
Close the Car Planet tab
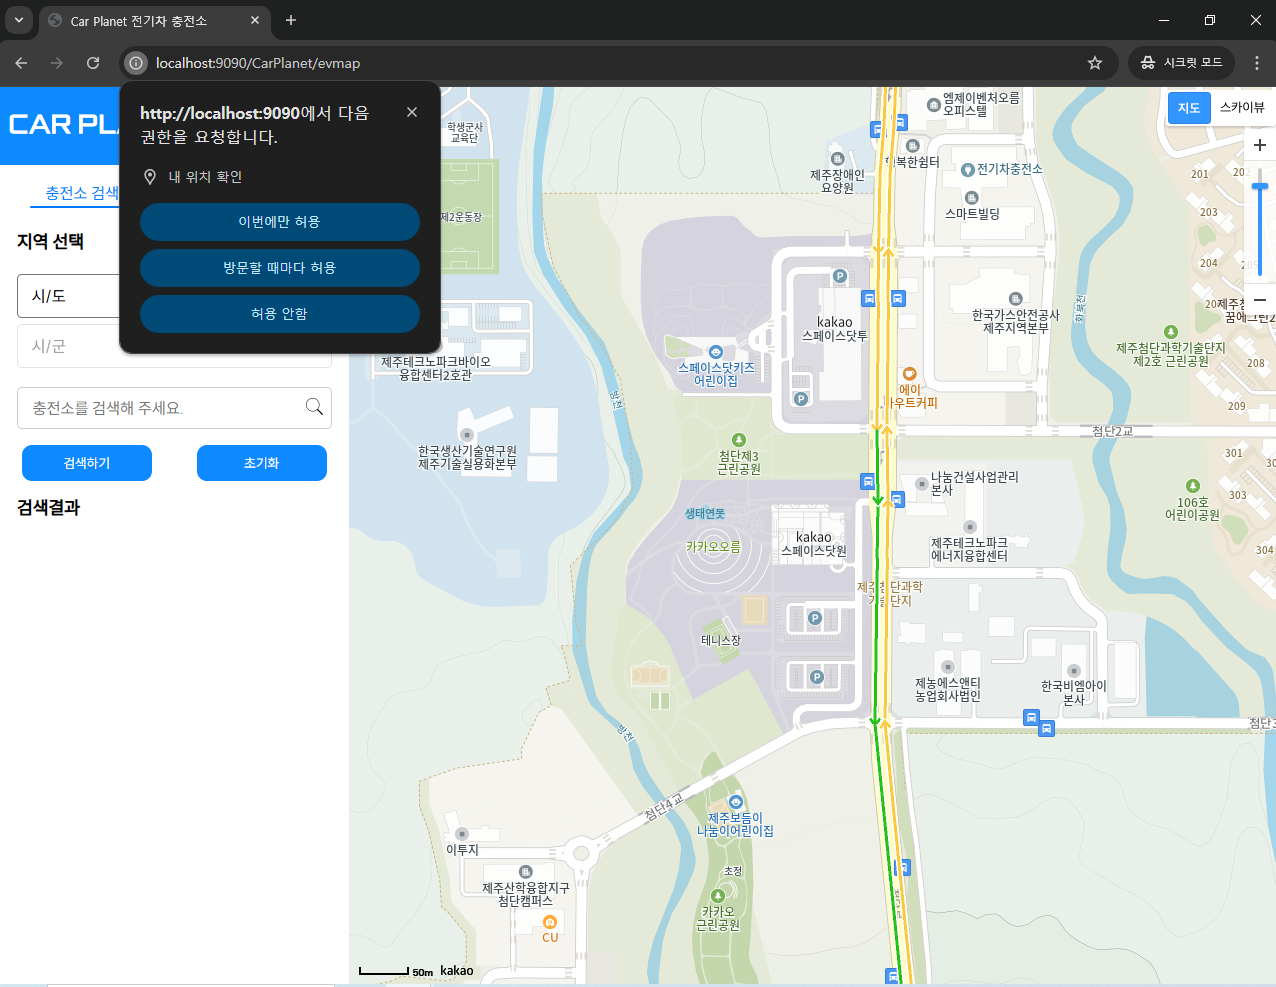tap(255, 20)
